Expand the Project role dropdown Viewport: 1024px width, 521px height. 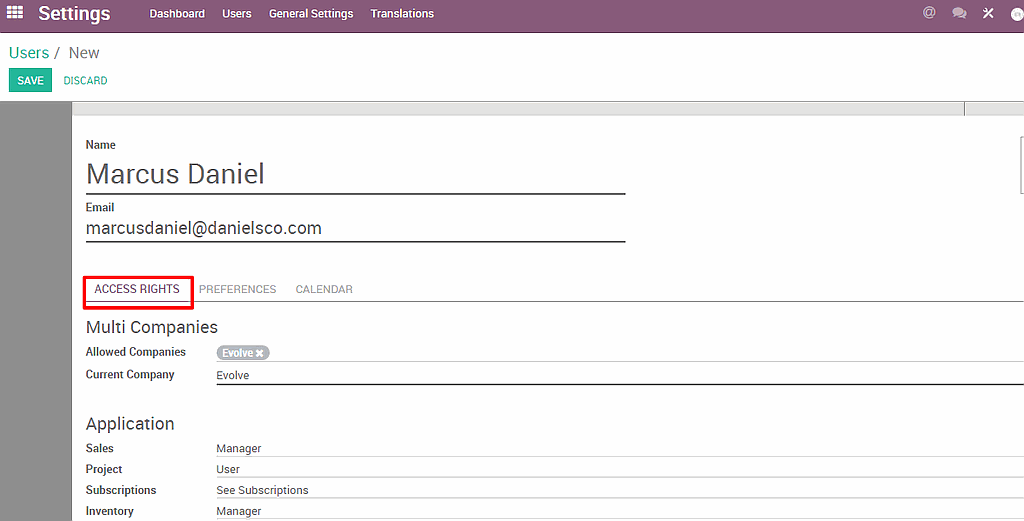click(600, 470)
